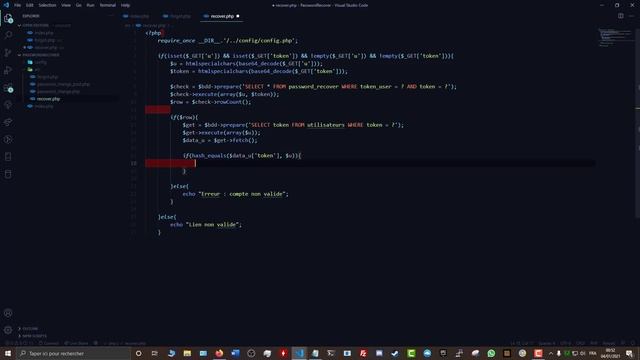Click the 'Erreur : compte non valide' string
Image resolution: width=640 pixels, height=360 pixels.
click(x=242, y=194)
